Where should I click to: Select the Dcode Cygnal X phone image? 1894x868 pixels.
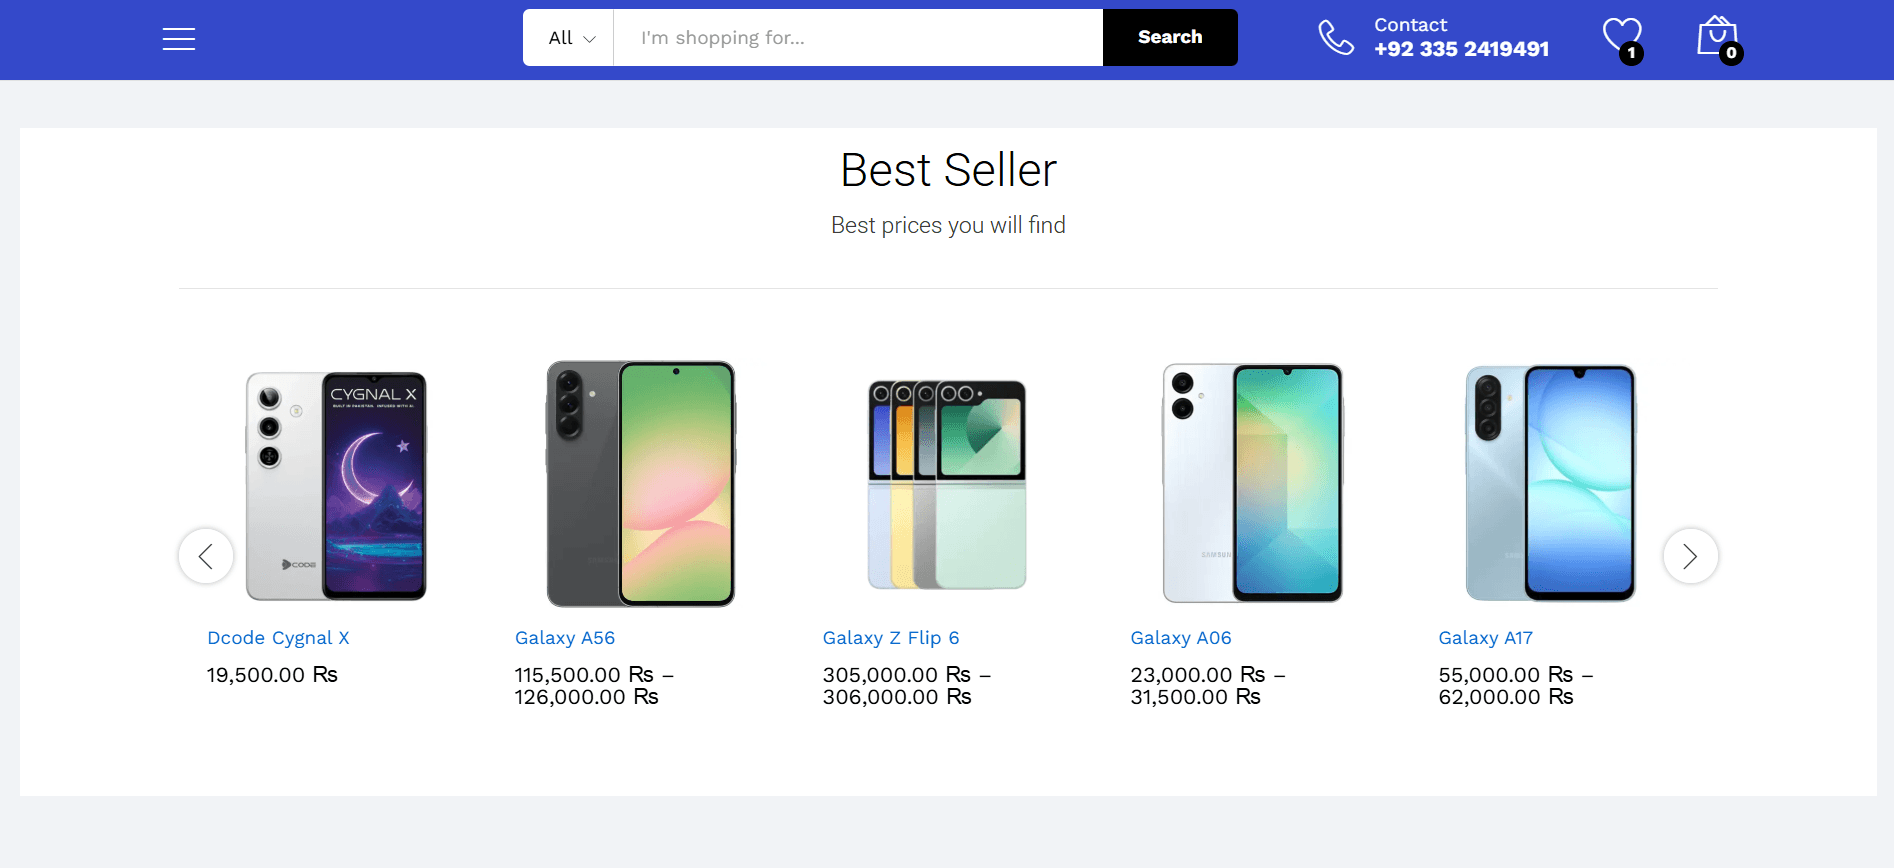click(336, 485)
